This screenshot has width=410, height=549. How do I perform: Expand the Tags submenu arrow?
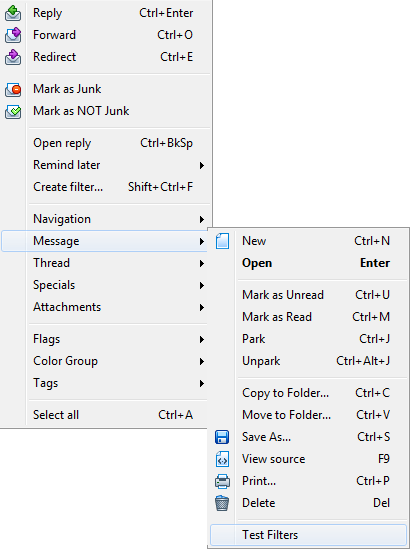pos(202,383)
